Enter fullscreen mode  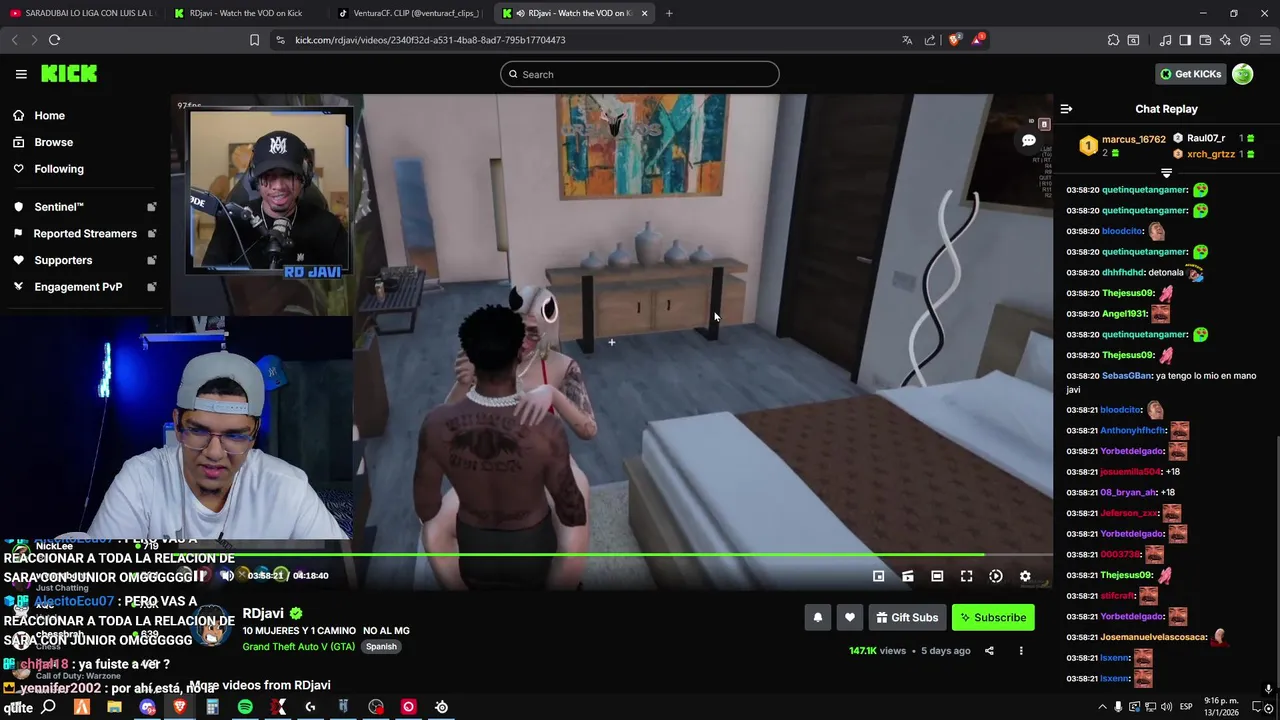[966, 576]
